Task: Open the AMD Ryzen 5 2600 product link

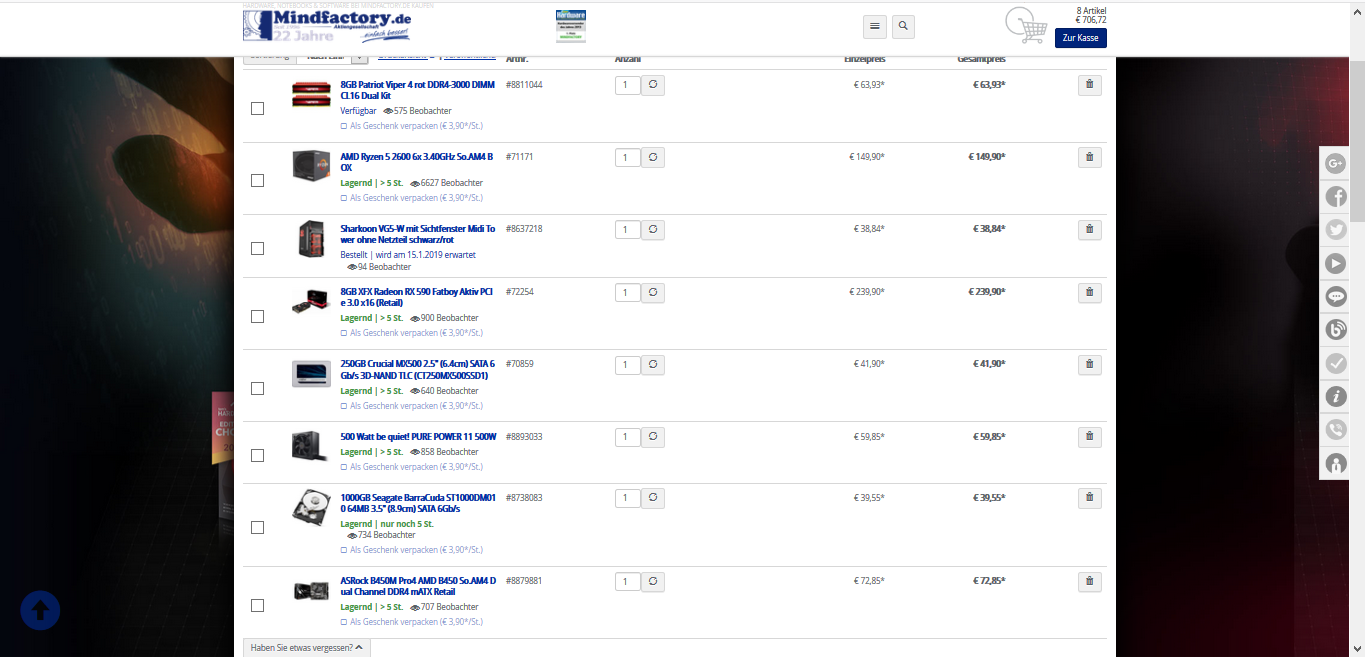Action: pyautogui.click(x=417, y=162)
